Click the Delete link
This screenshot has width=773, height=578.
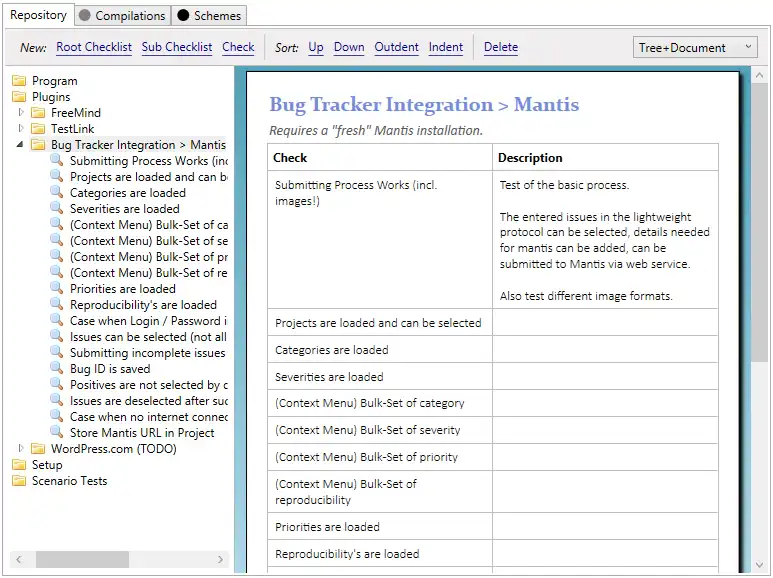[x=501, y=47]
